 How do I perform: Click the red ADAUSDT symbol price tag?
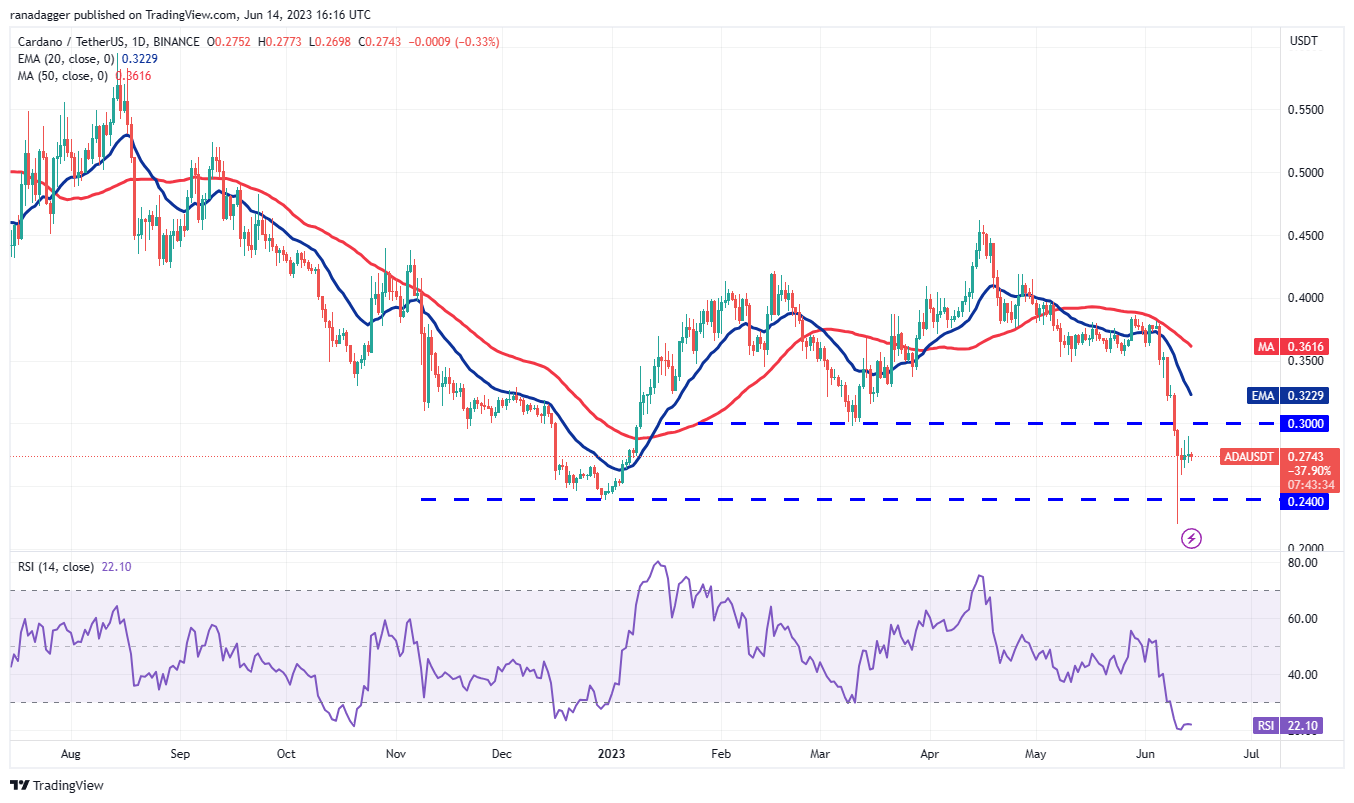point(1250,457)
